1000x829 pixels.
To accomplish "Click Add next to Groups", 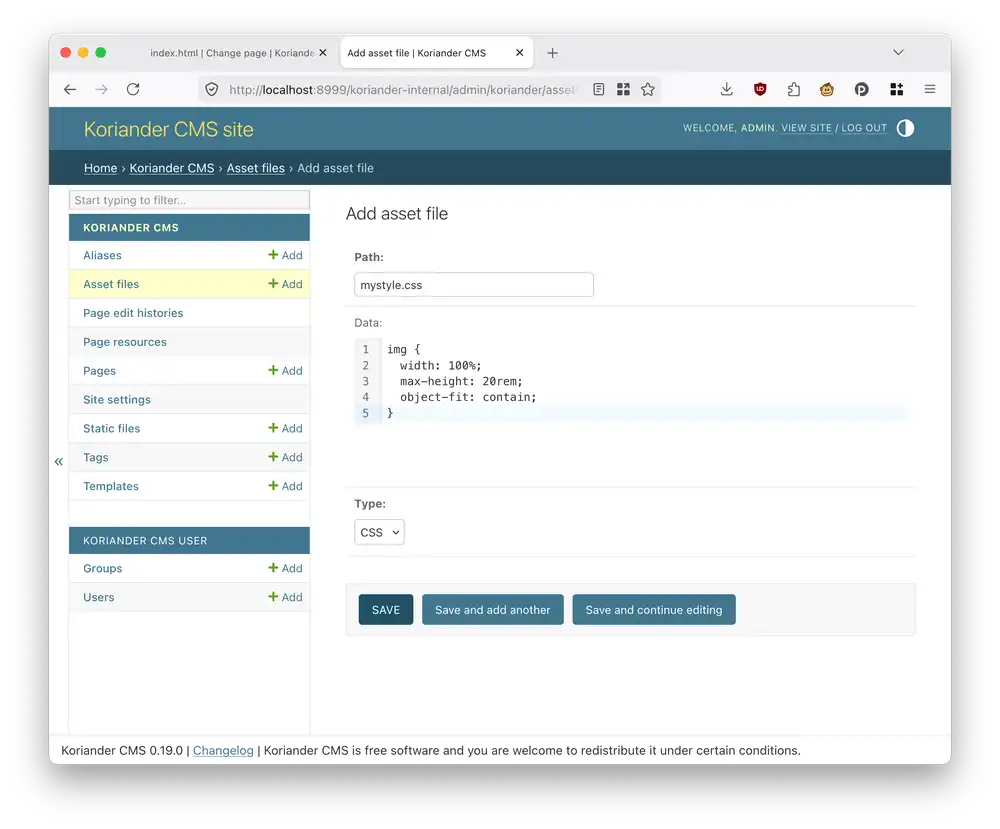I will point(285,568).
